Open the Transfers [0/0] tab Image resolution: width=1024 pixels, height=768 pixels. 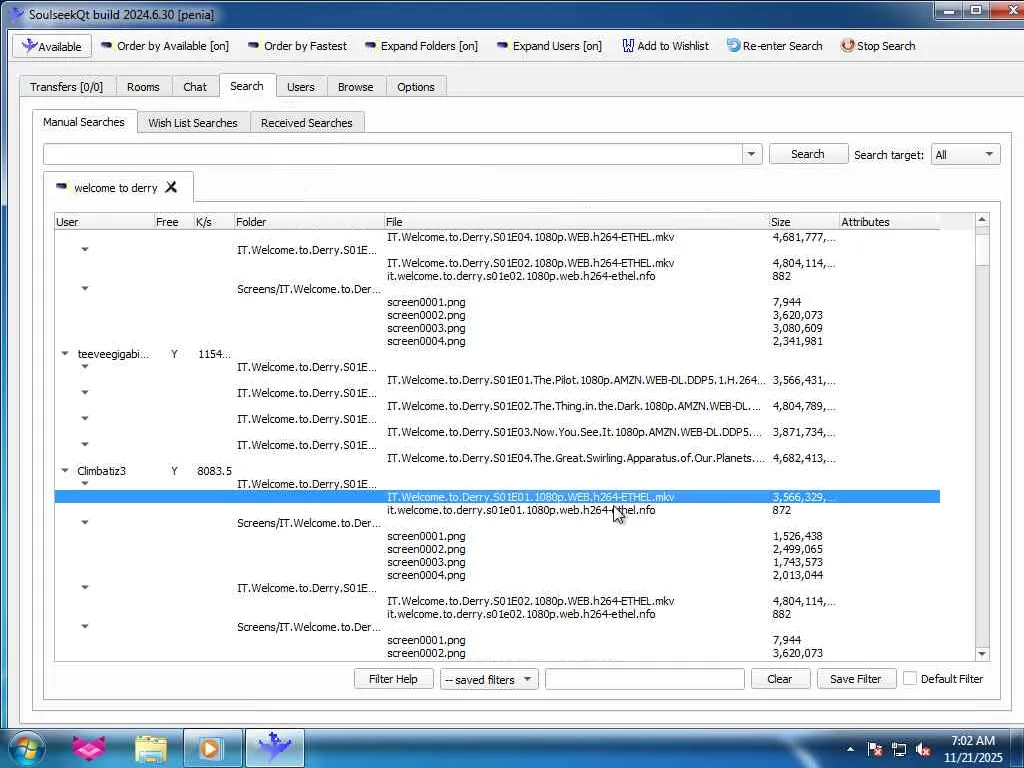point(67,87)
